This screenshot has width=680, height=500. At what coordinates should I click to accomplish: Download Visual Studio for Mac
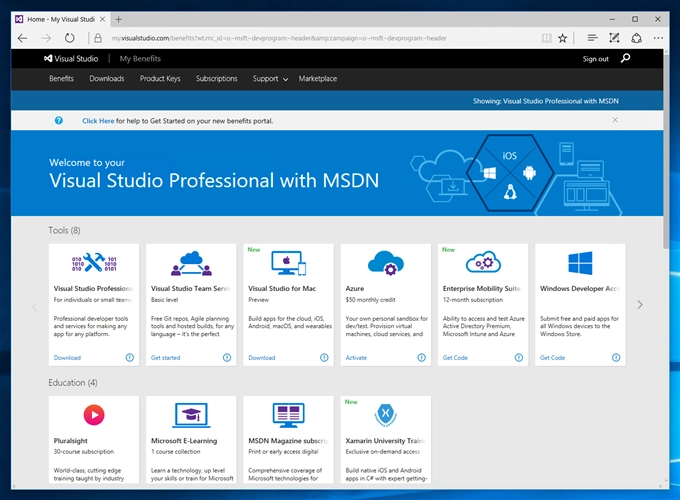[x=262, y=358]
